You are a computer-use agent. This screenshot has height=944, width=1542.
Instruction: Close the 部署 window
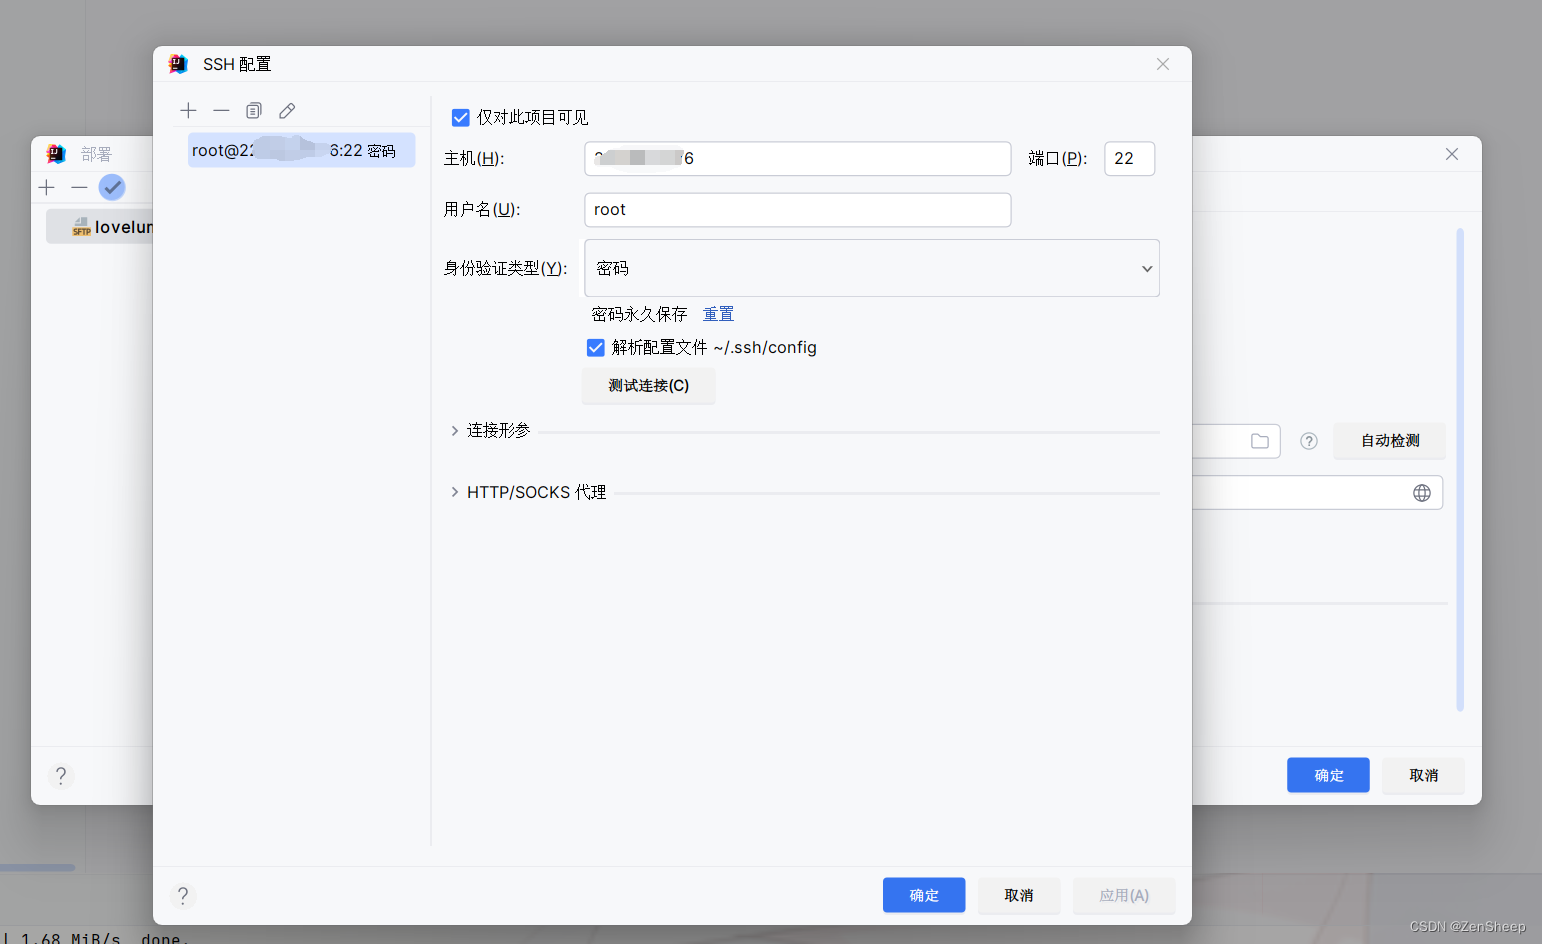pos(1452,154)
